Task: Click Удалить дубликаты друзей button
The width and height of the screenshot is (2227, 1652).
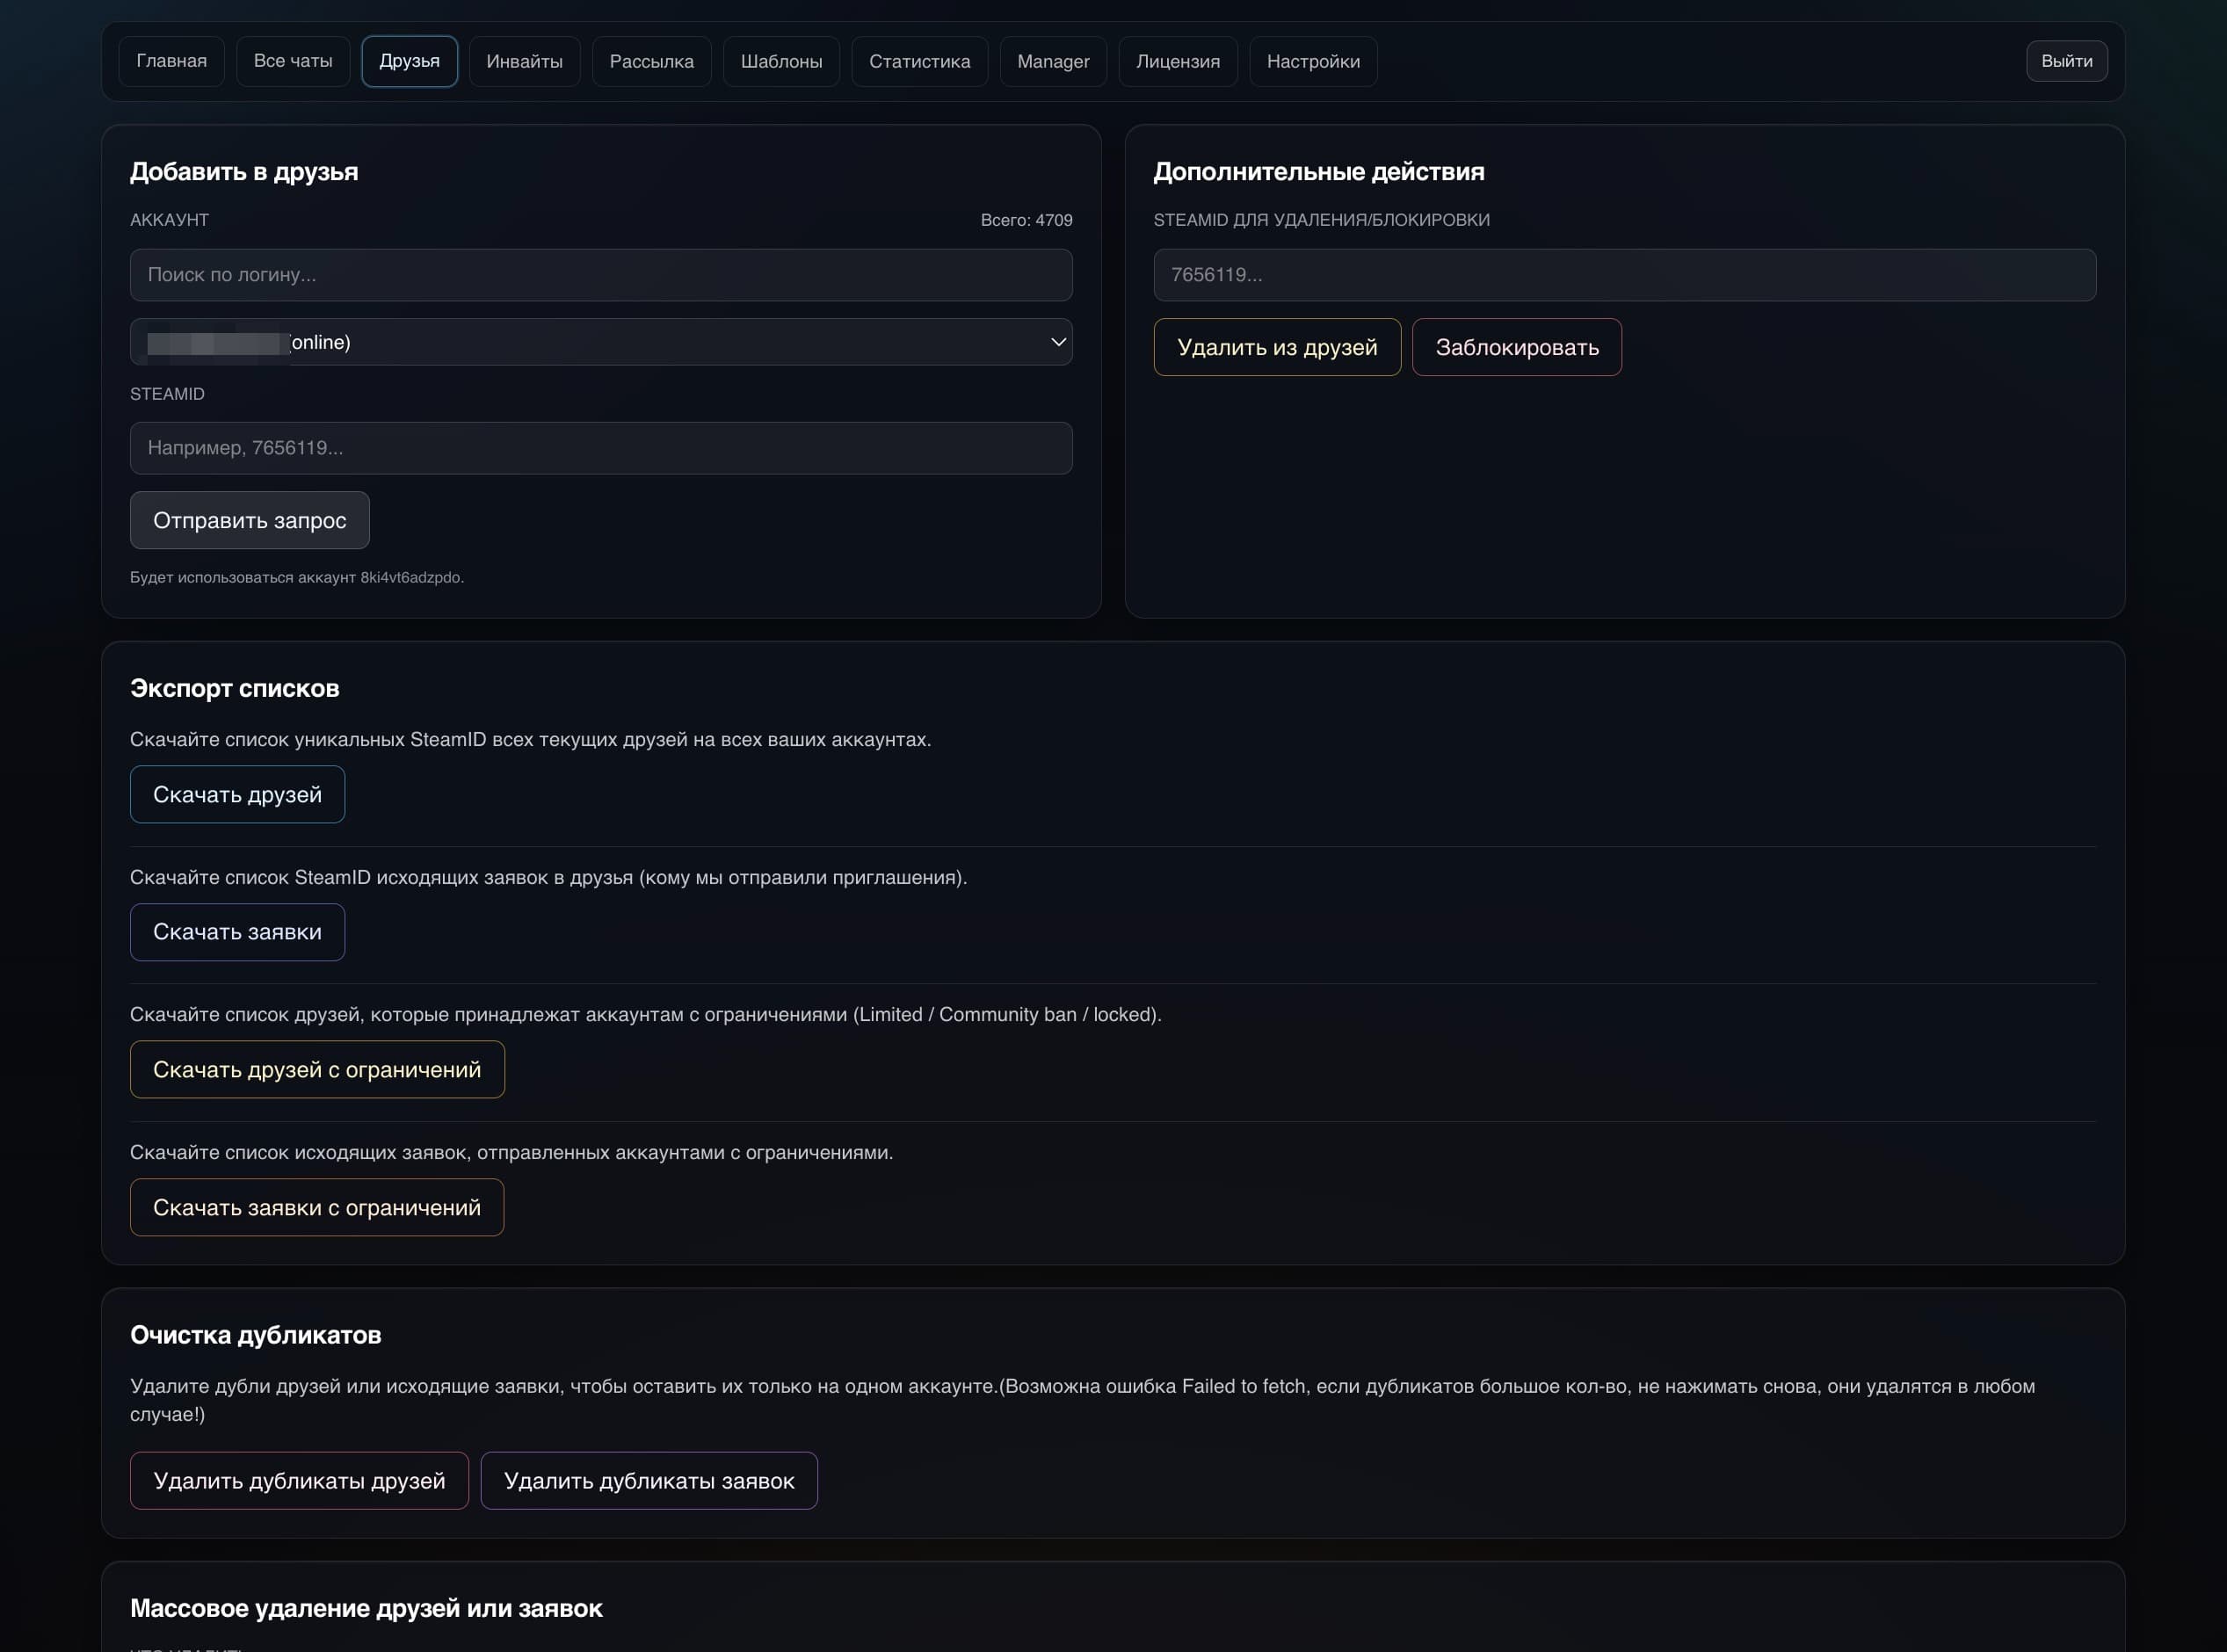Action: coord(299,1480)
